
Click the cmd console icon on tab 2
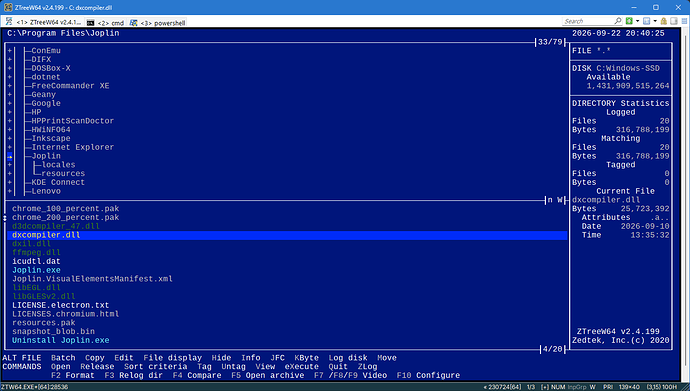tap(91, 22)
